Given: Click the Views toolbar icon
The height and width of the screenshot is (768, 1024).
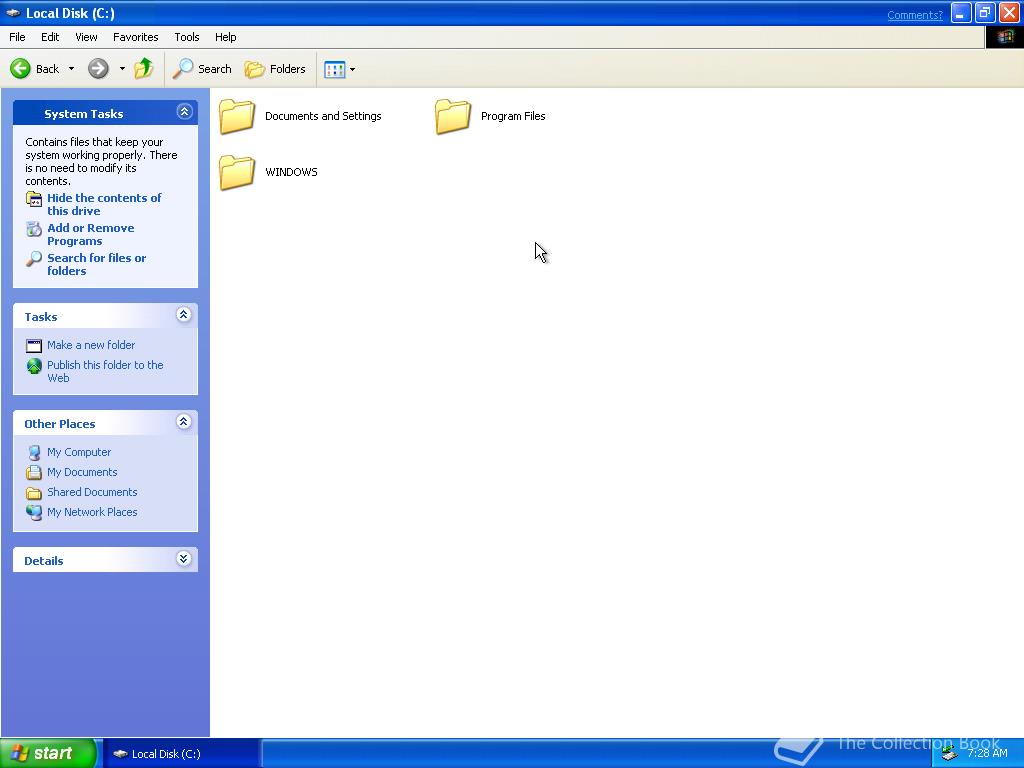Looking at the screenshot, I should (334, 69).
